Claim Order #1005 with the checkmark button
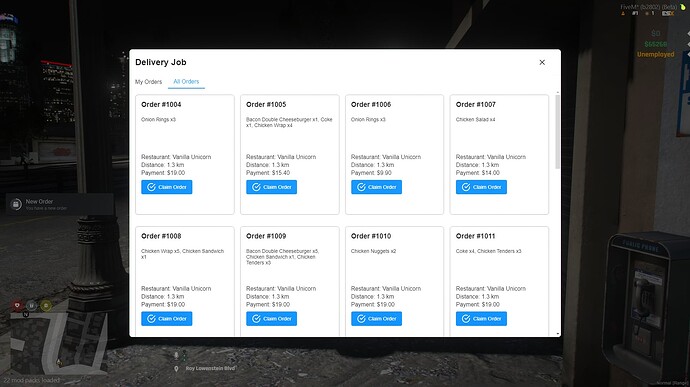 [x=271, y=187]
